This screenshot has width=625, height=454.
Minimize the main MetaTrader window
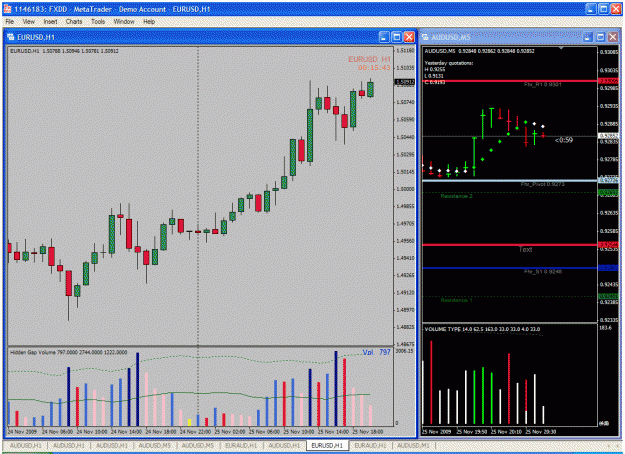tap(591, 9)
